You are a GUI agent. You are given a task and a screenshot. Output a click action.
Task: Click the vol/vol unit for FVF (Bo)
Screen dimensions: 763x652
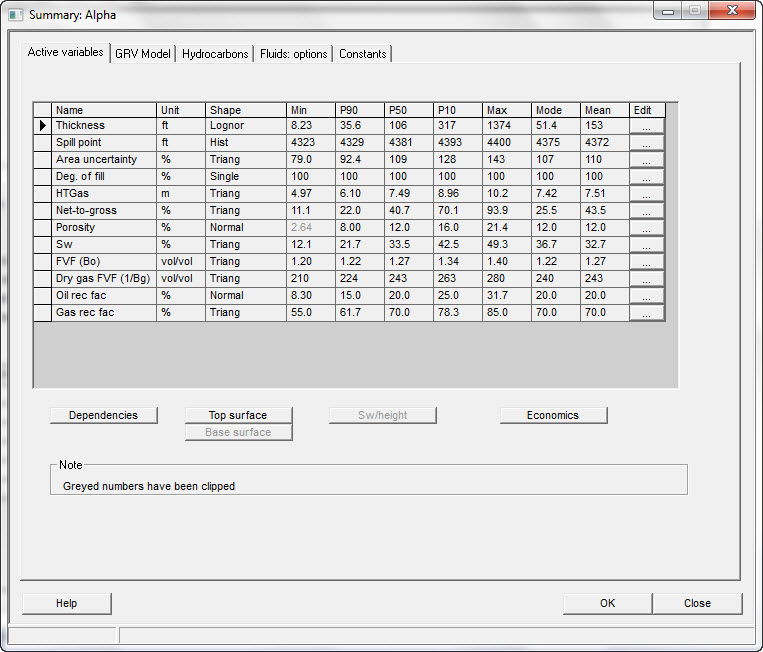181,262
